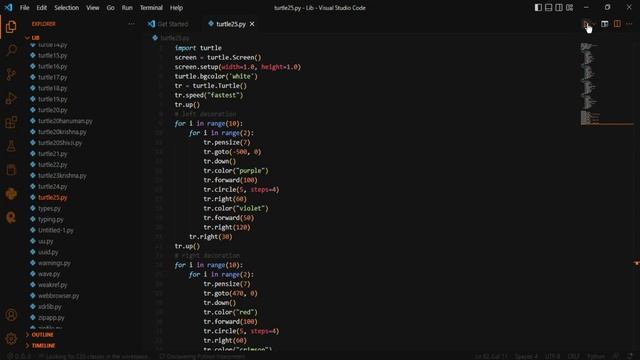Screen dimensions: 640x360
Task: Open the Selection menu
Action: [67, 8]
